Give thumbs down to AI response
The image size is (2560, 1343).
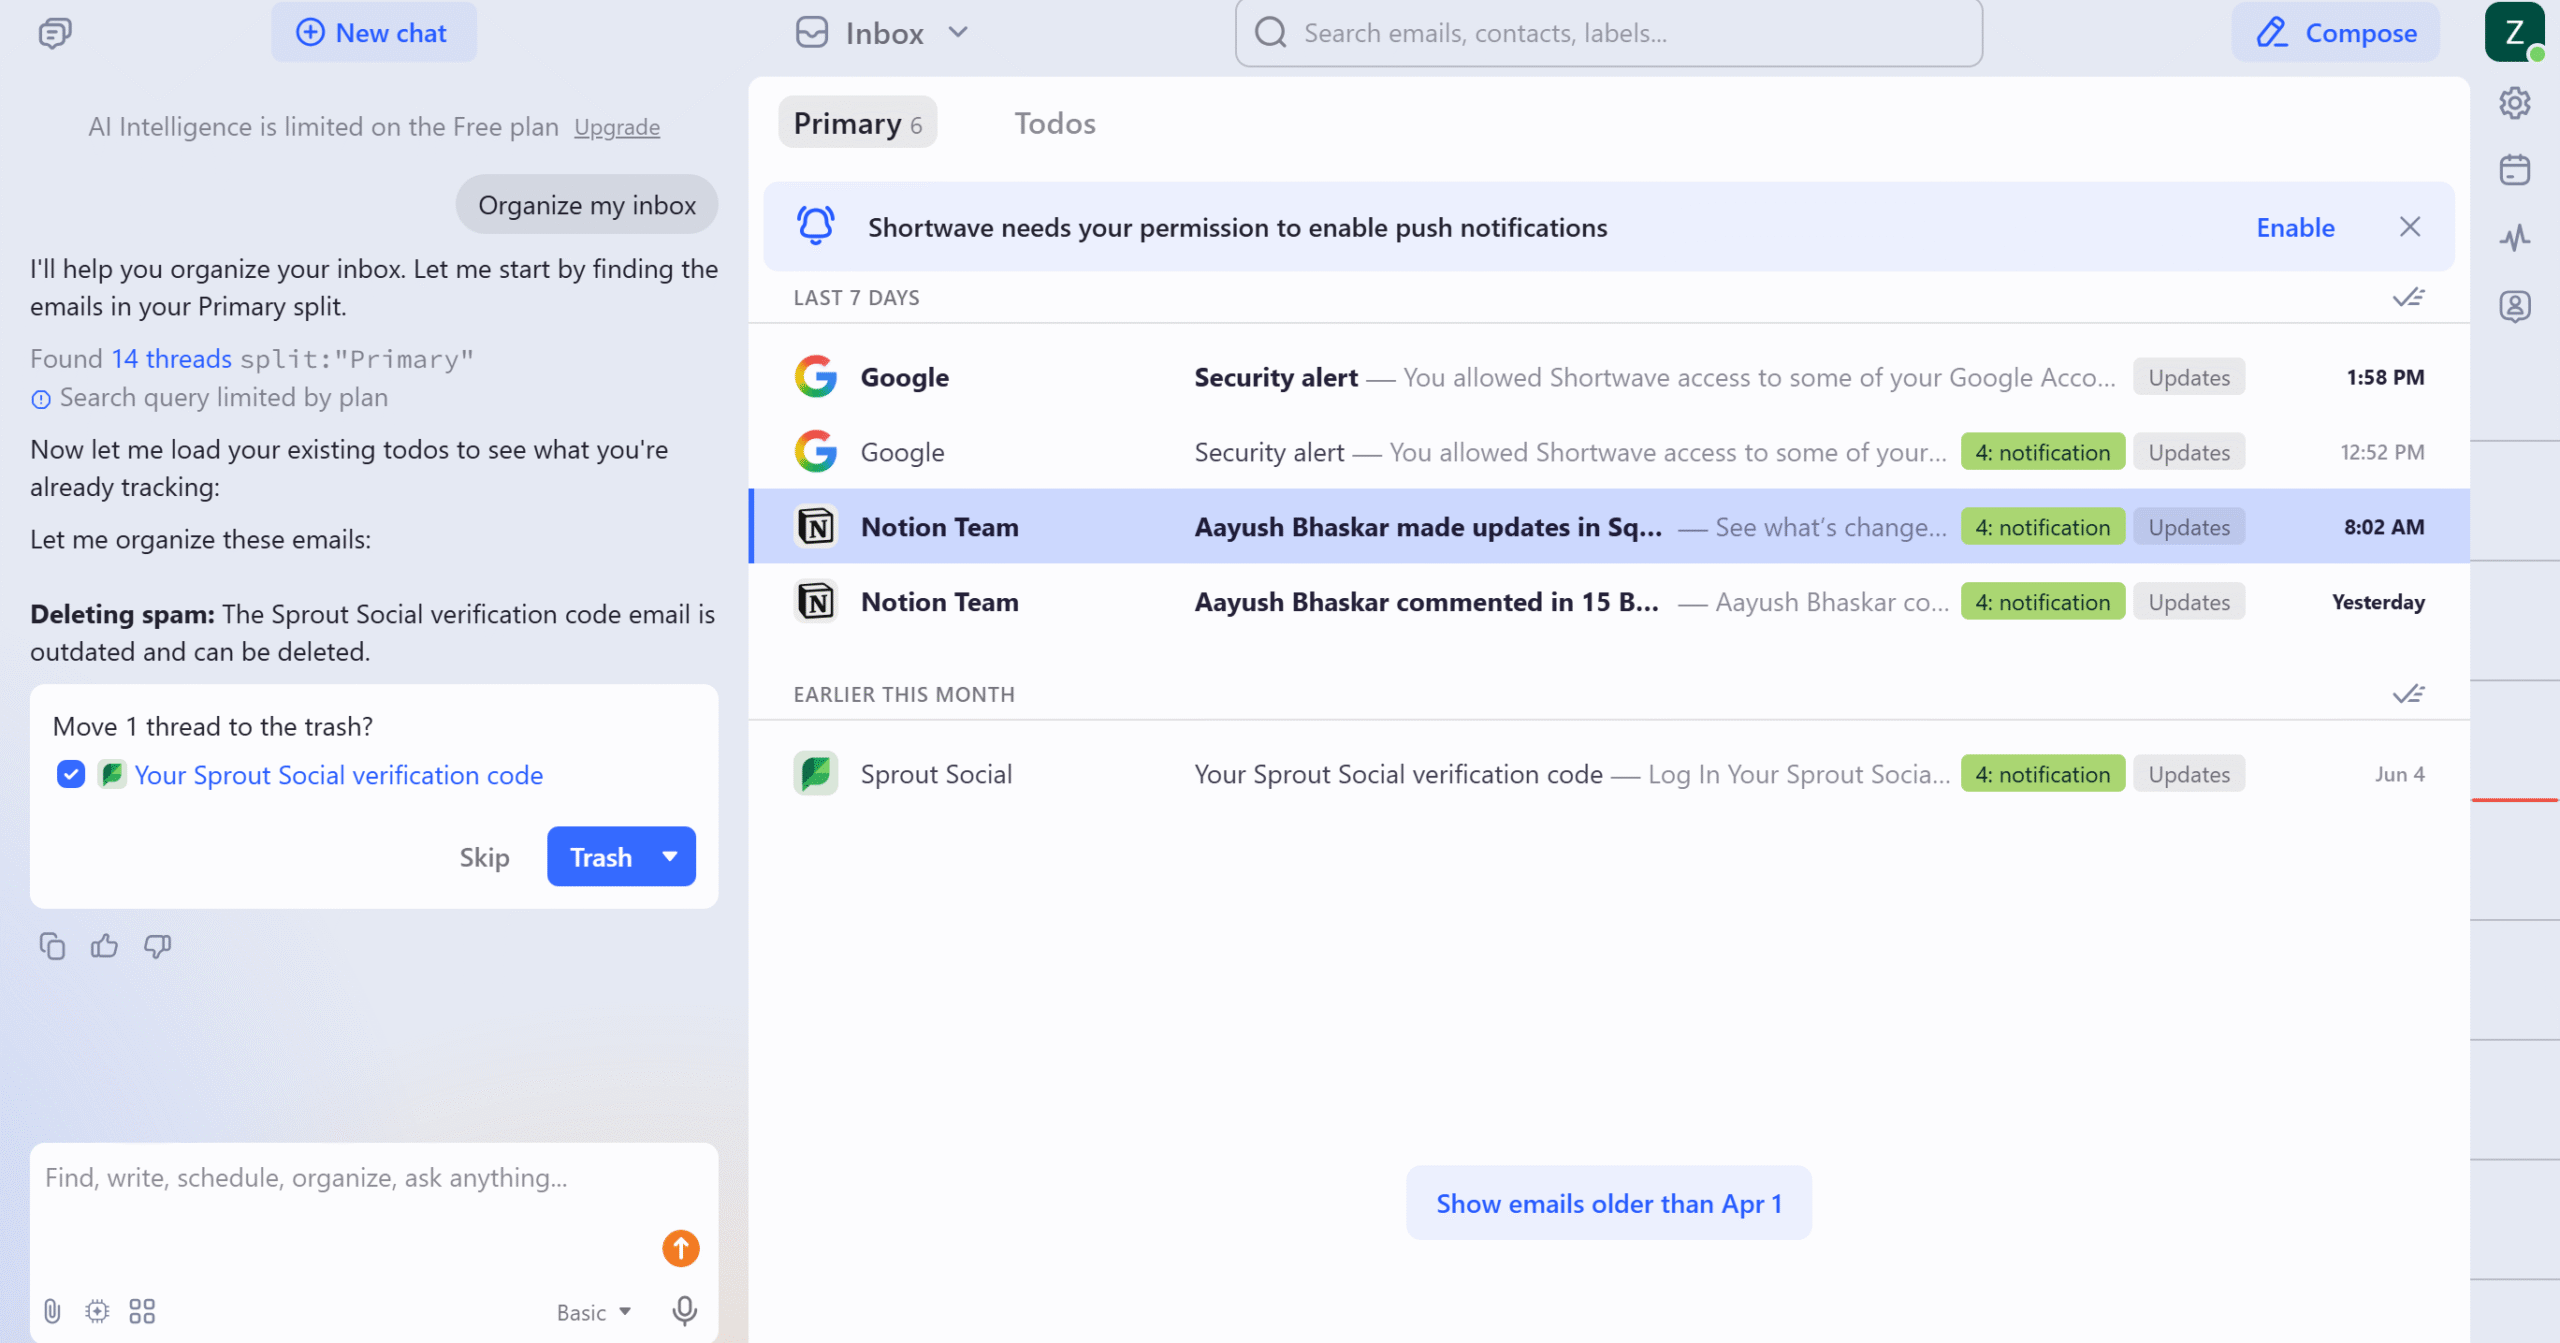coord(157,945)
